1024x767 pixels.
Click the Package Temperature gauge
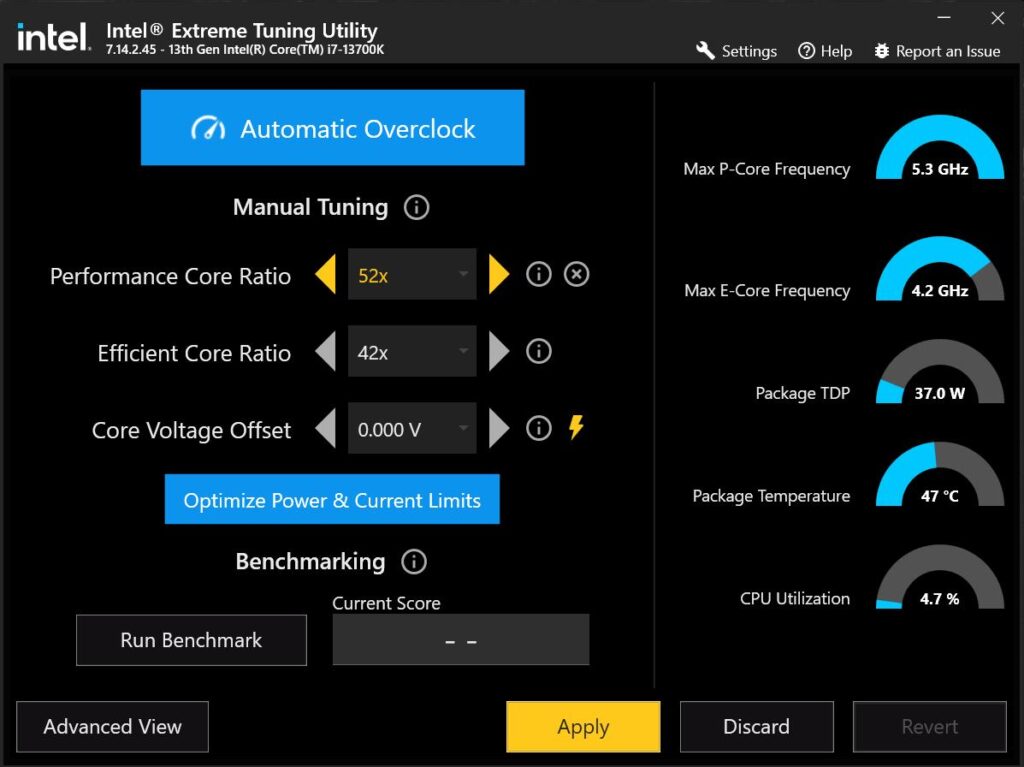click(940, 474)
